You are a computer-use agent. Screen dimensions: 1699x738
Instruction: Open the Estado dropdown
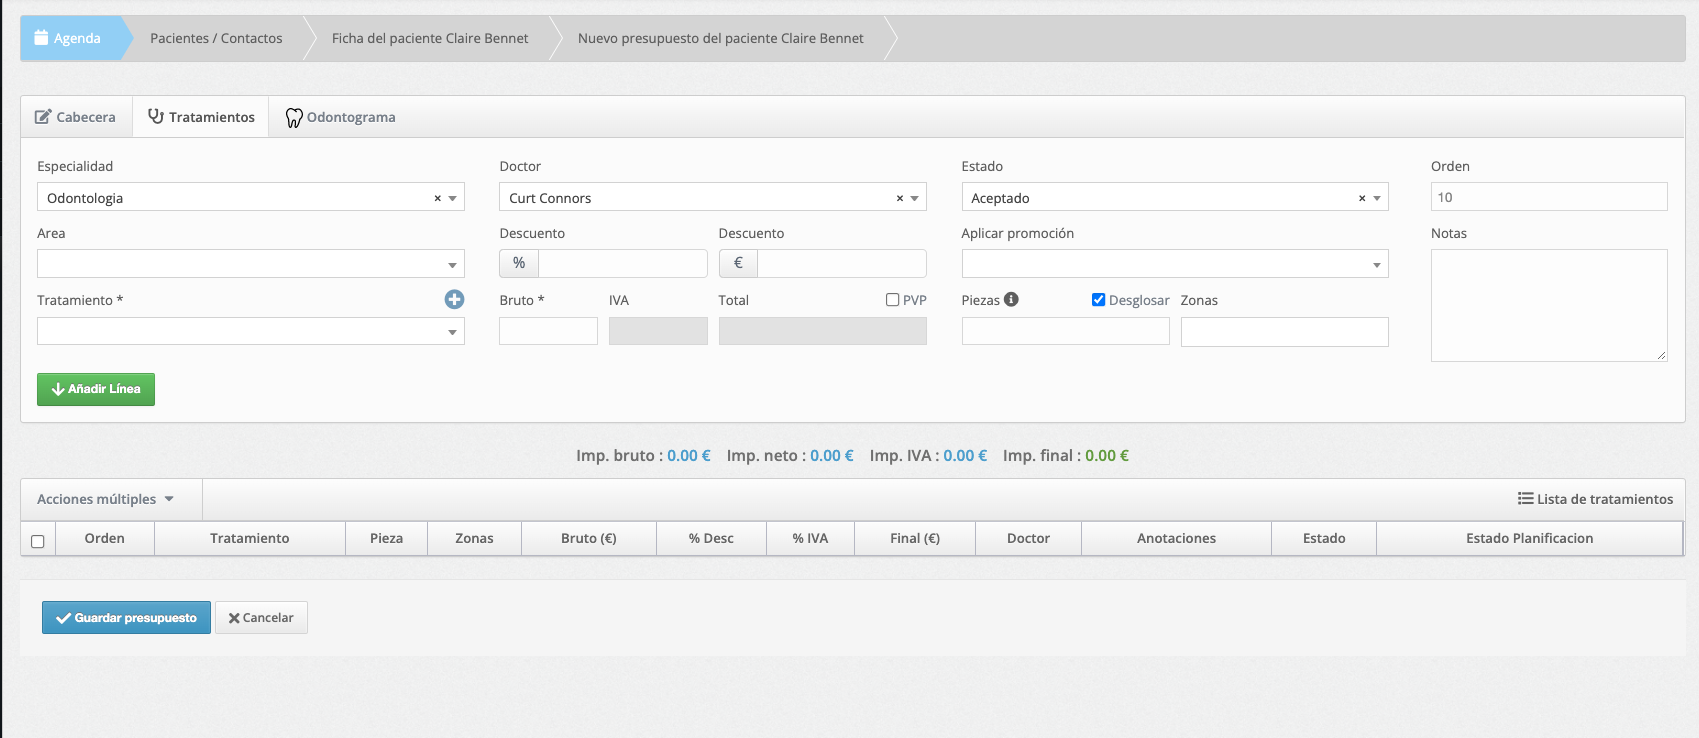tap(1377, 198)
